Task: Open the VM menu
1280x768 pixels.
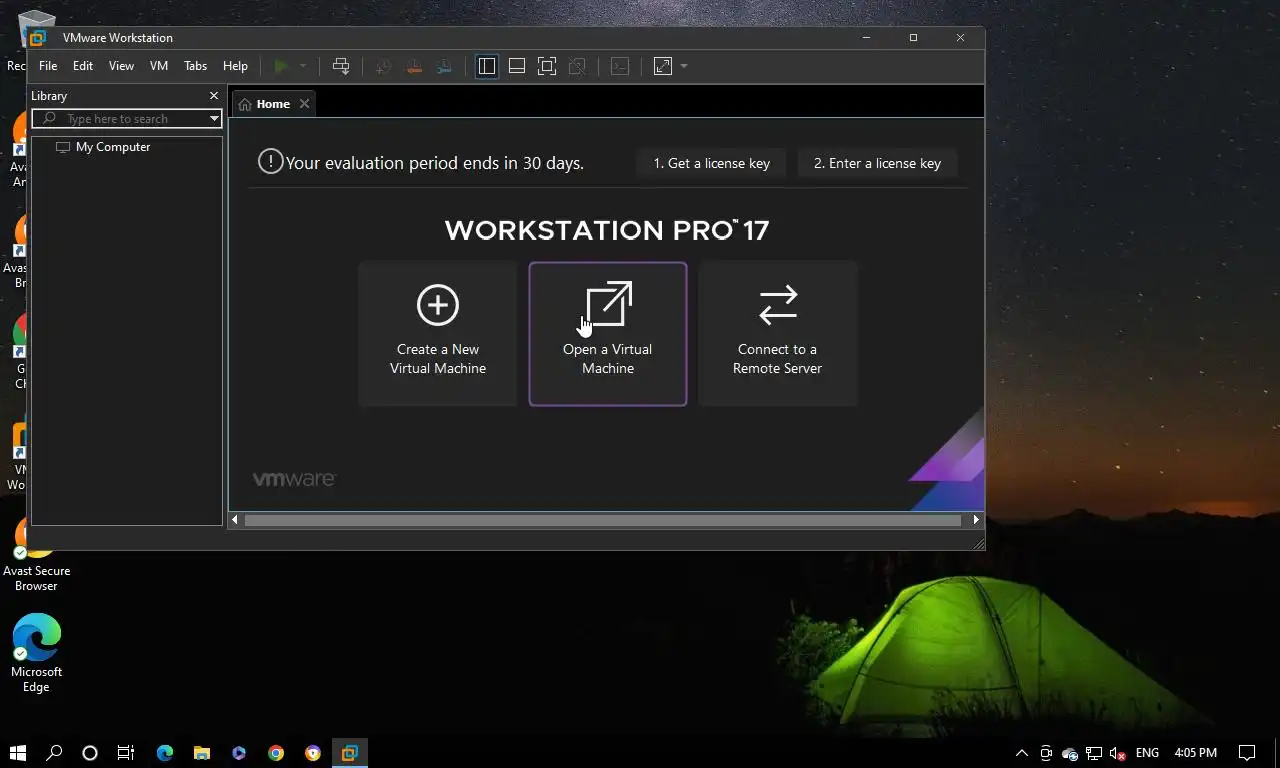Action: point(159,66)
